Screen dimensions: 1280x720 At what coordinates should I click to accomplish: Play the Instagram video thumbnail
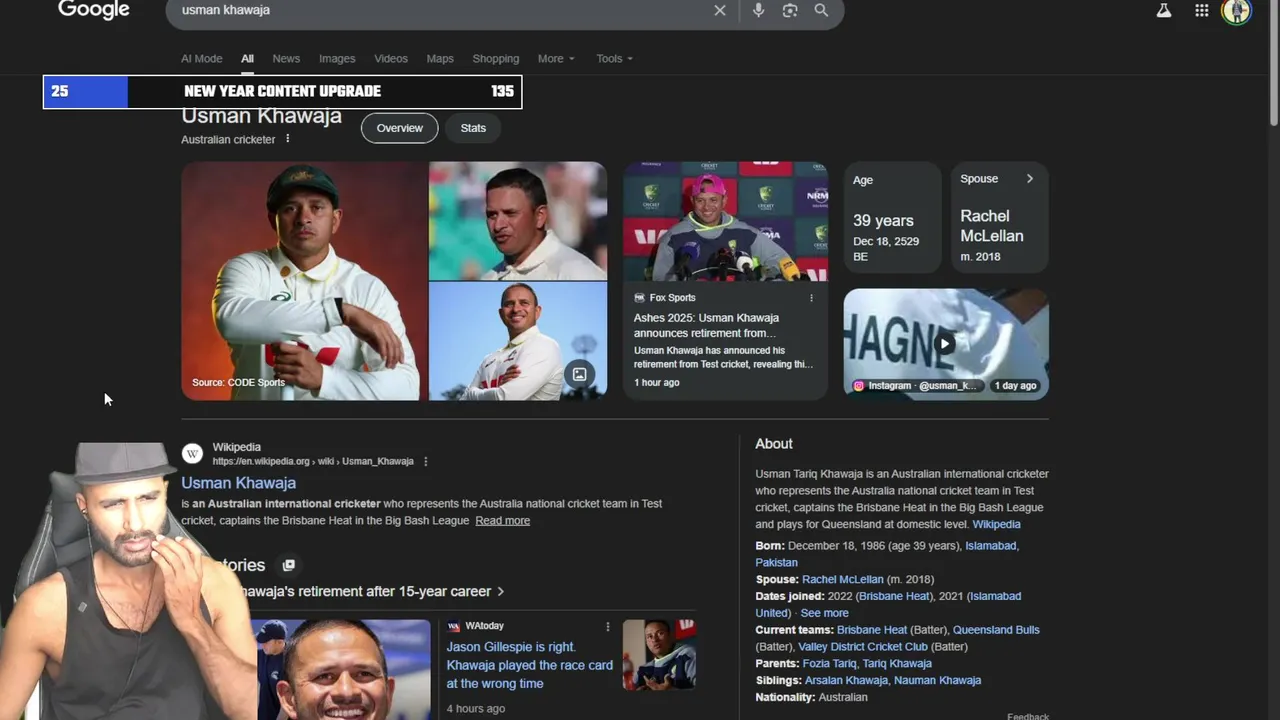click(x=945, y=344)
